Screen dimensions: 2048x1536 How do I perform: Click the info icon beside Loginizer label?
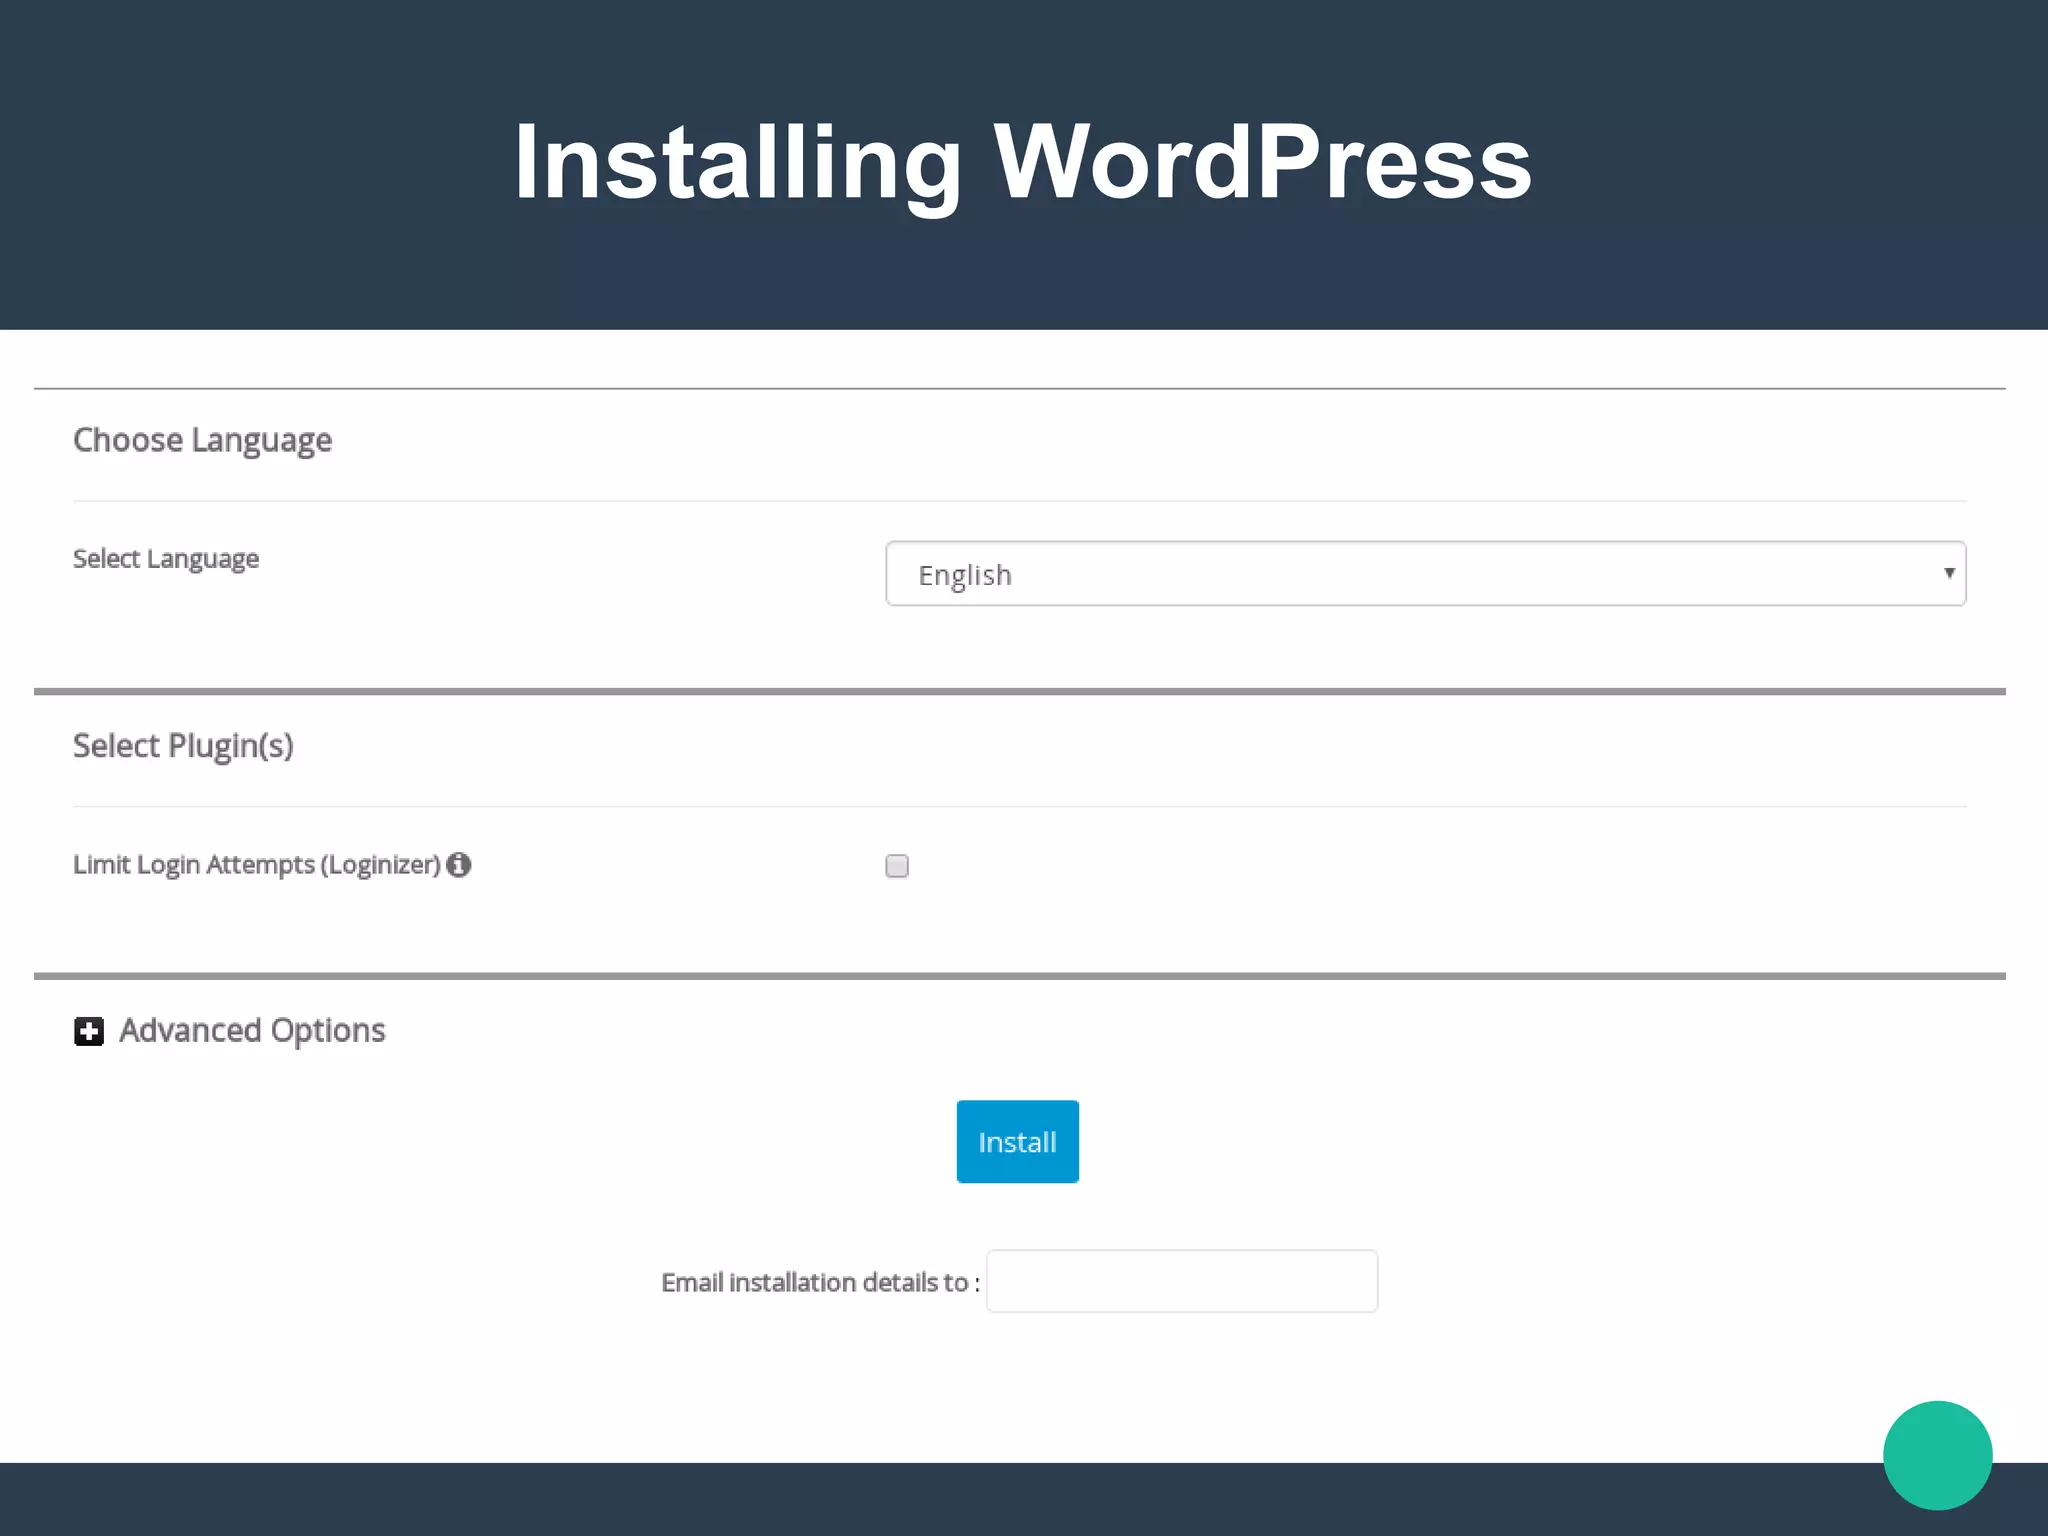459,865
